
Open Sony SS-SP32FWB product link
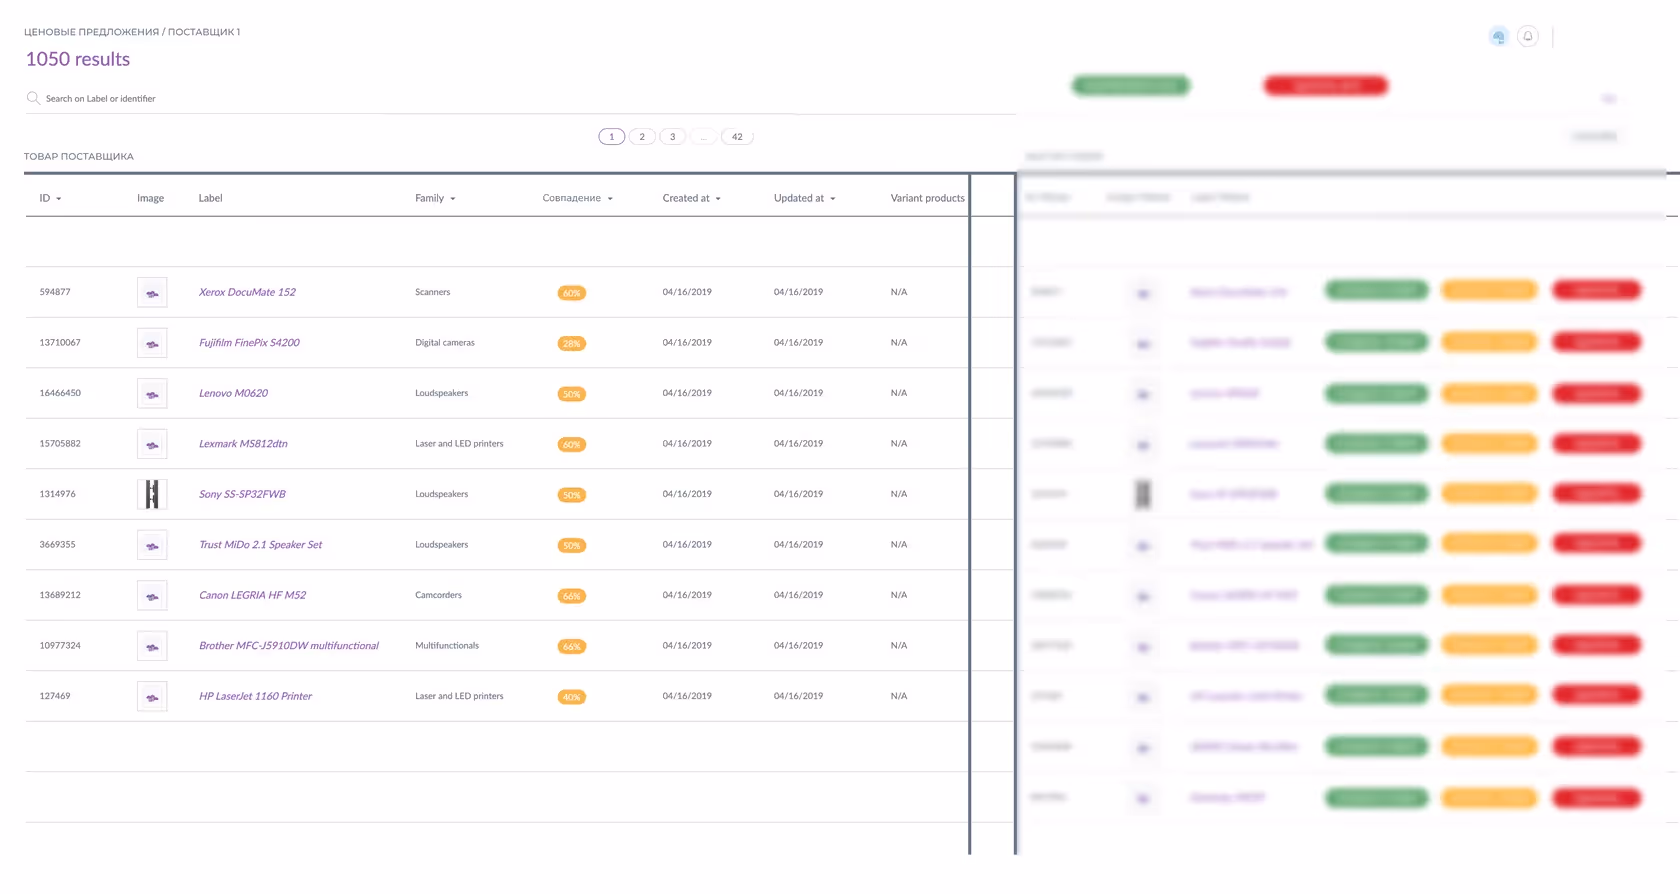(242, 494)
